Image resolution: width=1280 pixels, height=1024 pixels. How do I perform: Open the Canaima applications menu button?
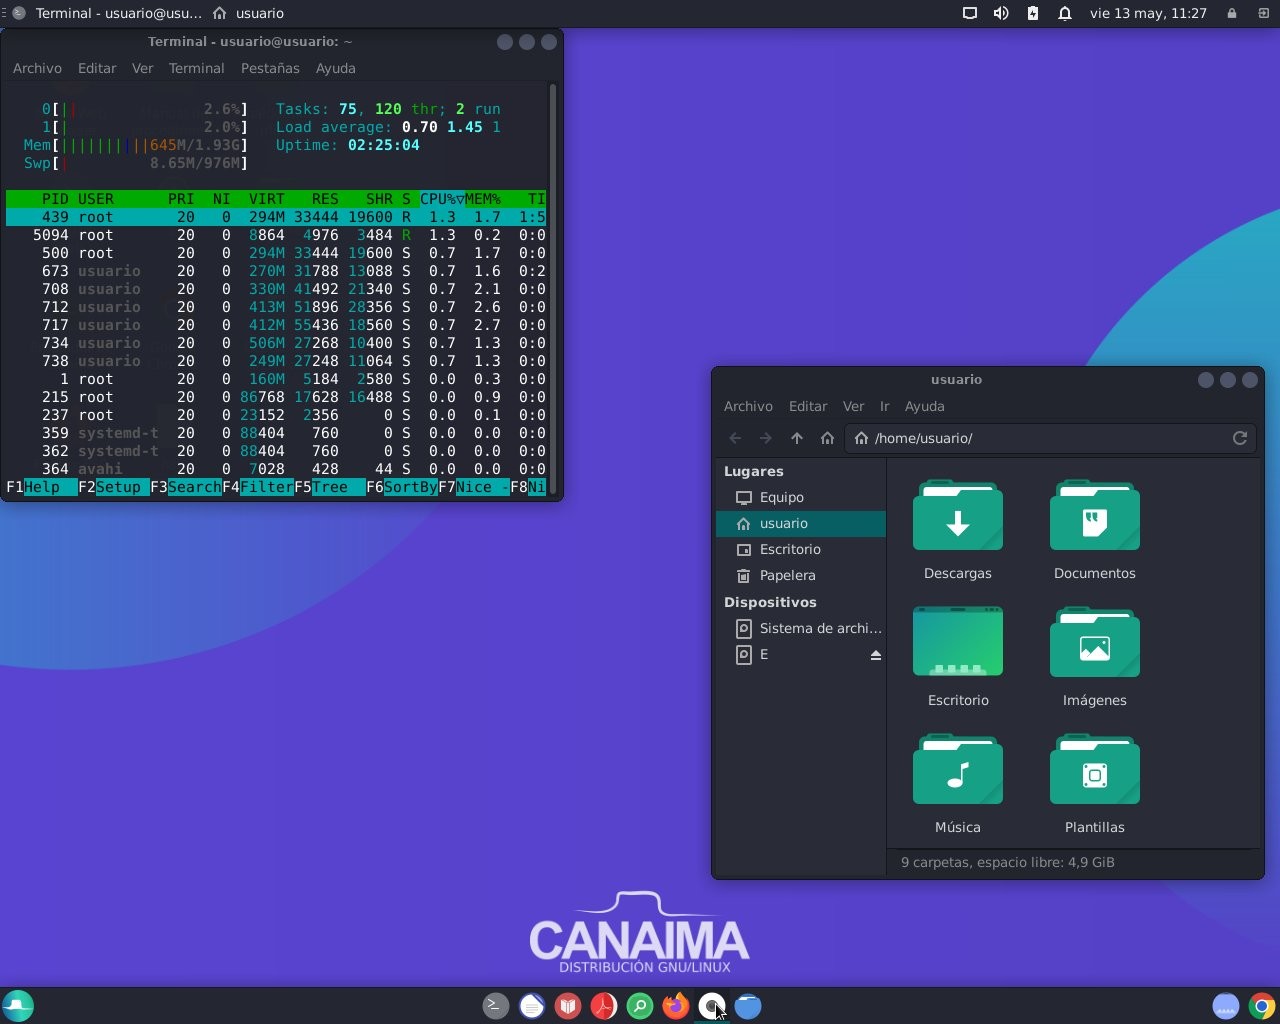18,1006
